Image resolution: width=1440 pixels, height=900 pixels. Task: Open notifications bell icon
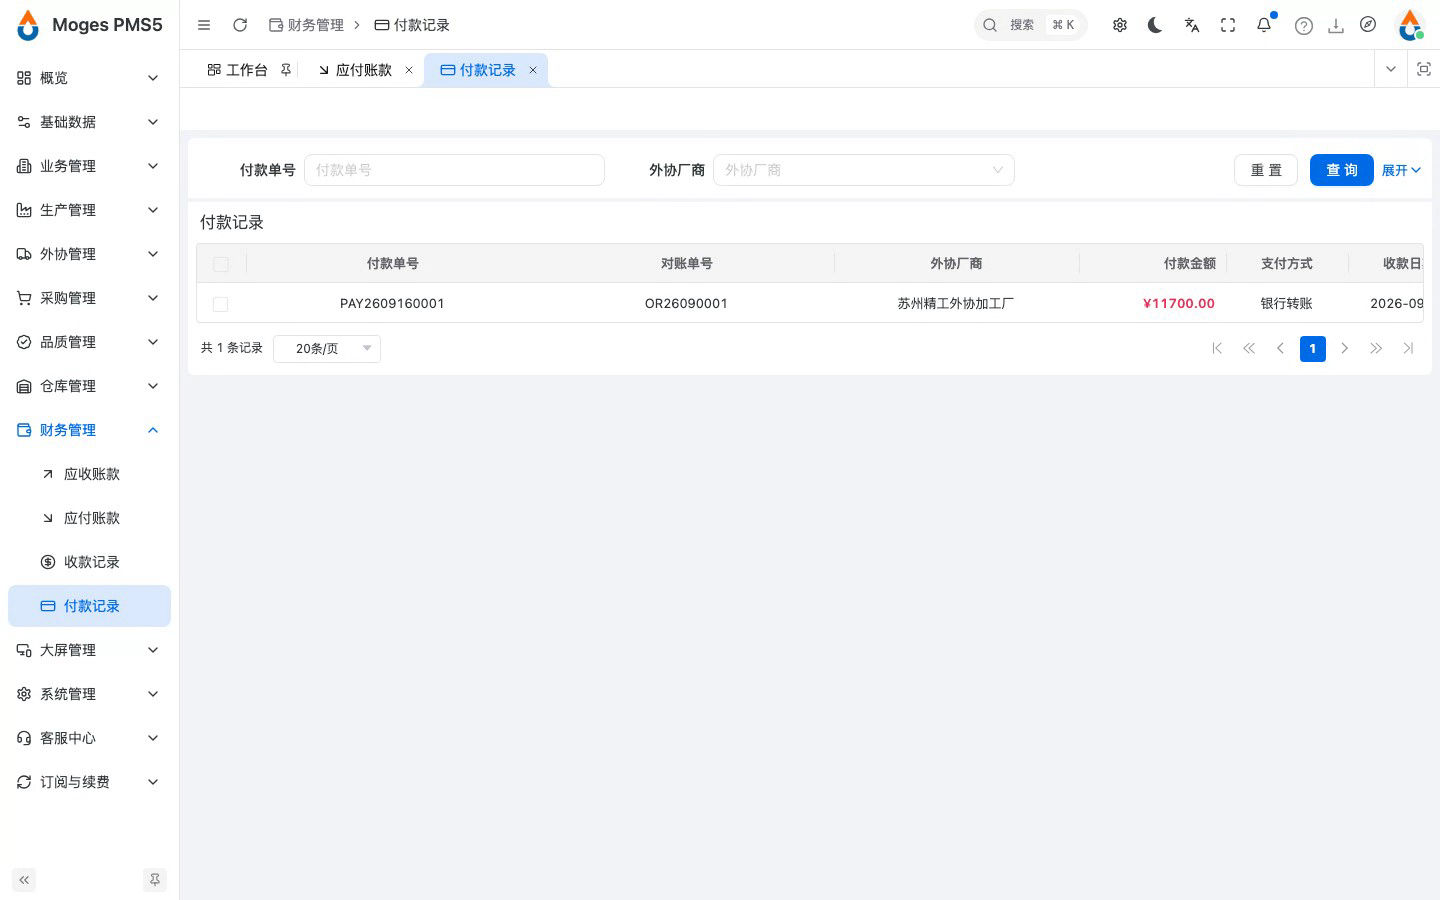pyautogui.click(x=1264, y=25)
